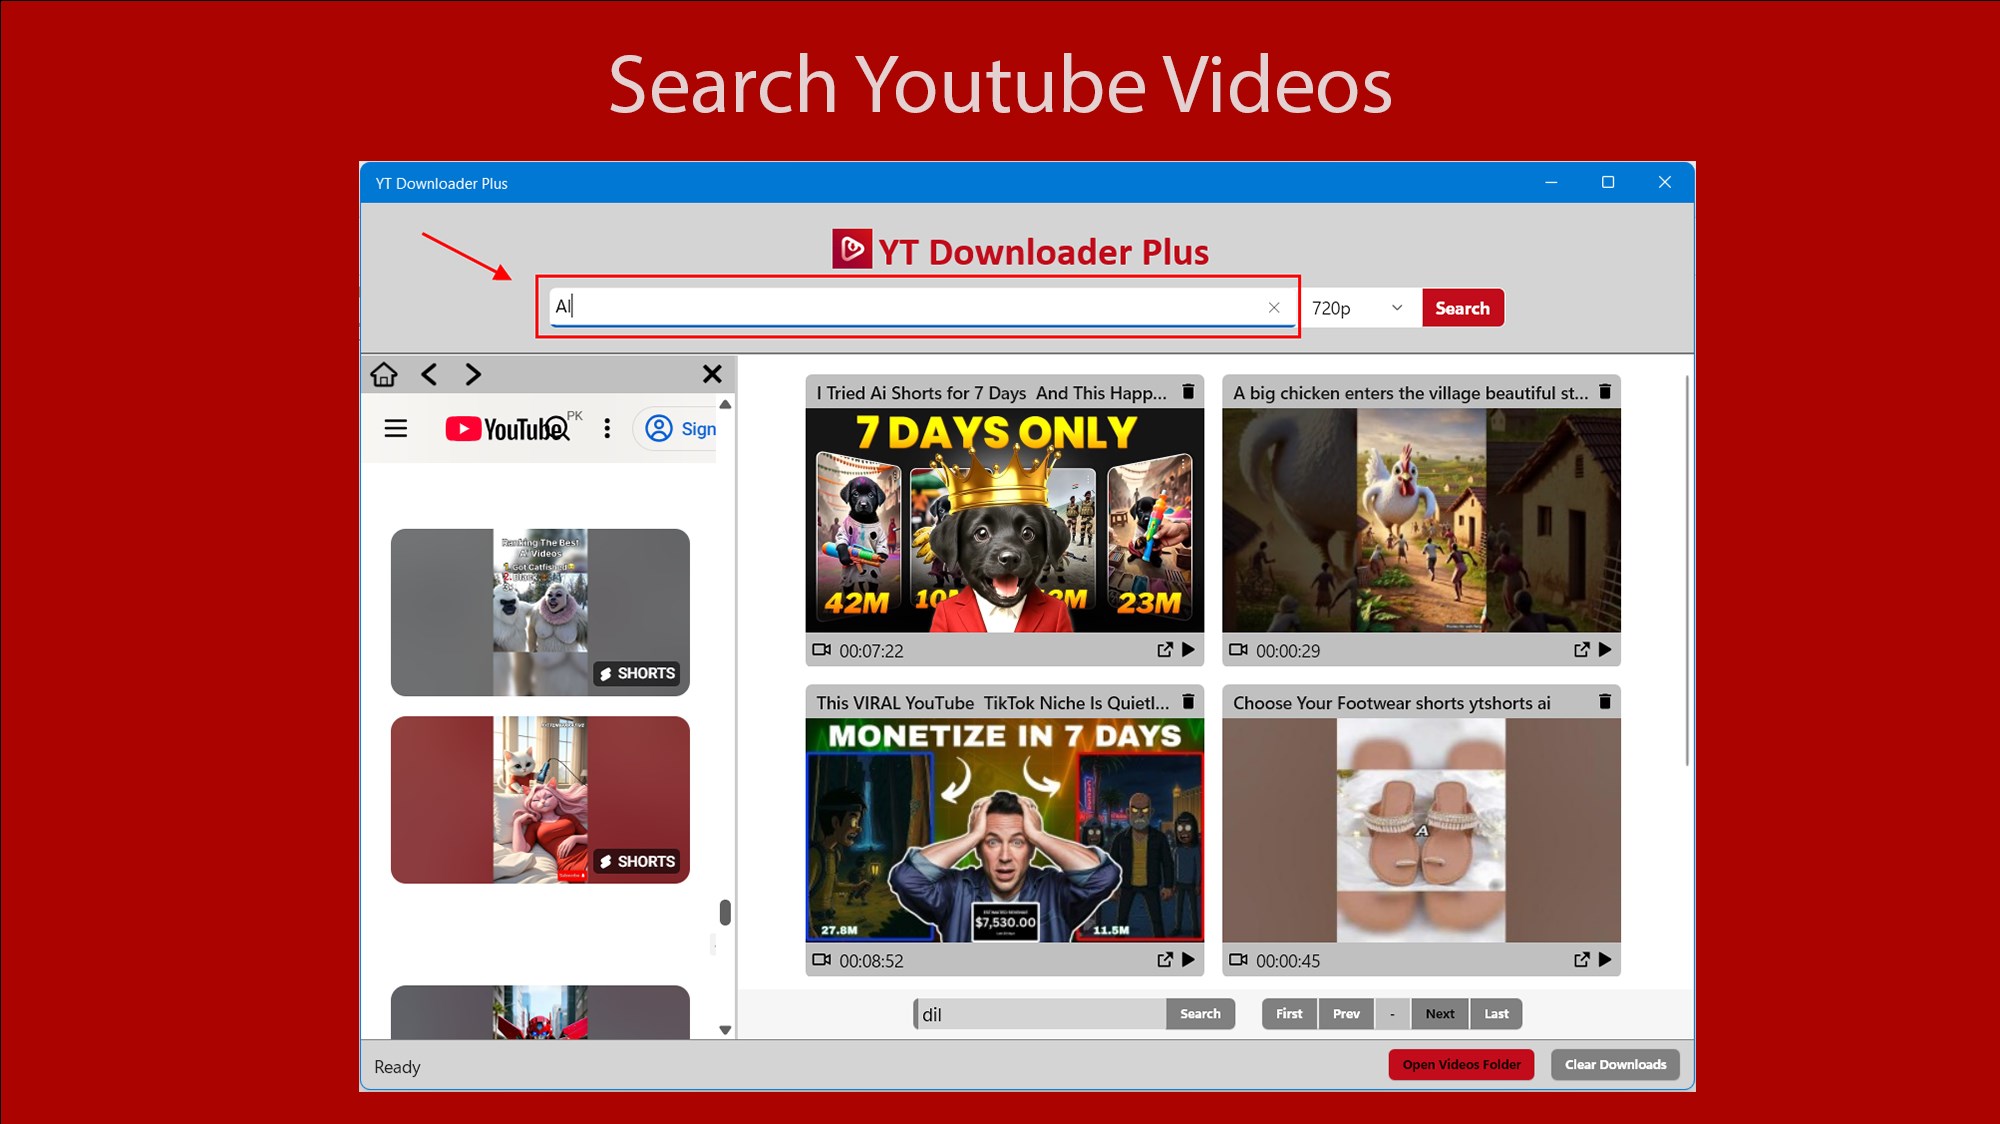Open the cat on bed short
2000x1124 pixels.
pos(540,800)
